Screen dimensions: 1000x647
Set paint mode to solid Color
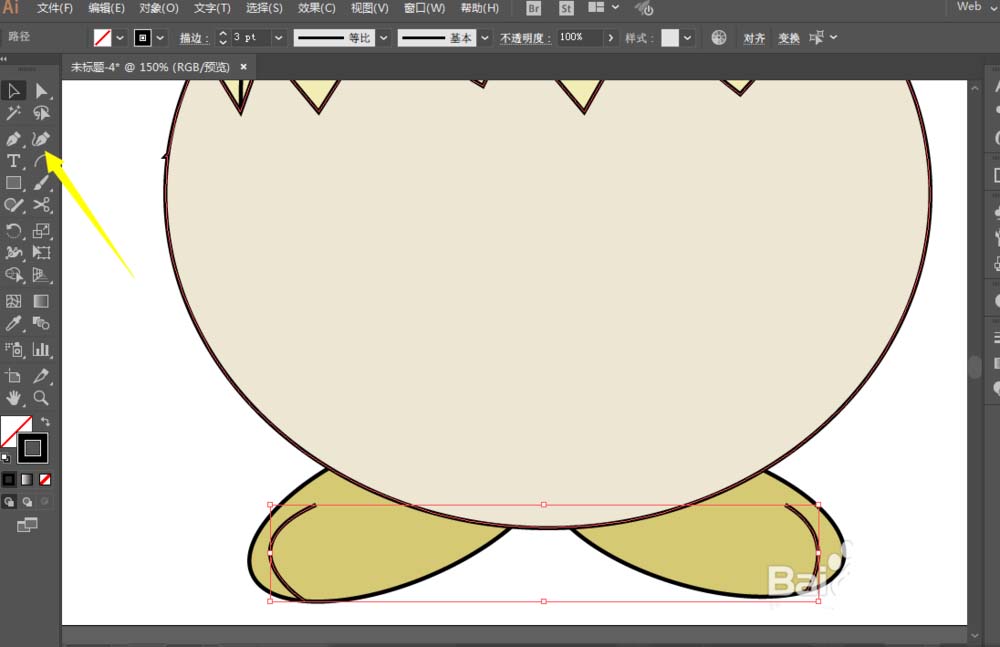pyautogui.click(x=8, y=479)
